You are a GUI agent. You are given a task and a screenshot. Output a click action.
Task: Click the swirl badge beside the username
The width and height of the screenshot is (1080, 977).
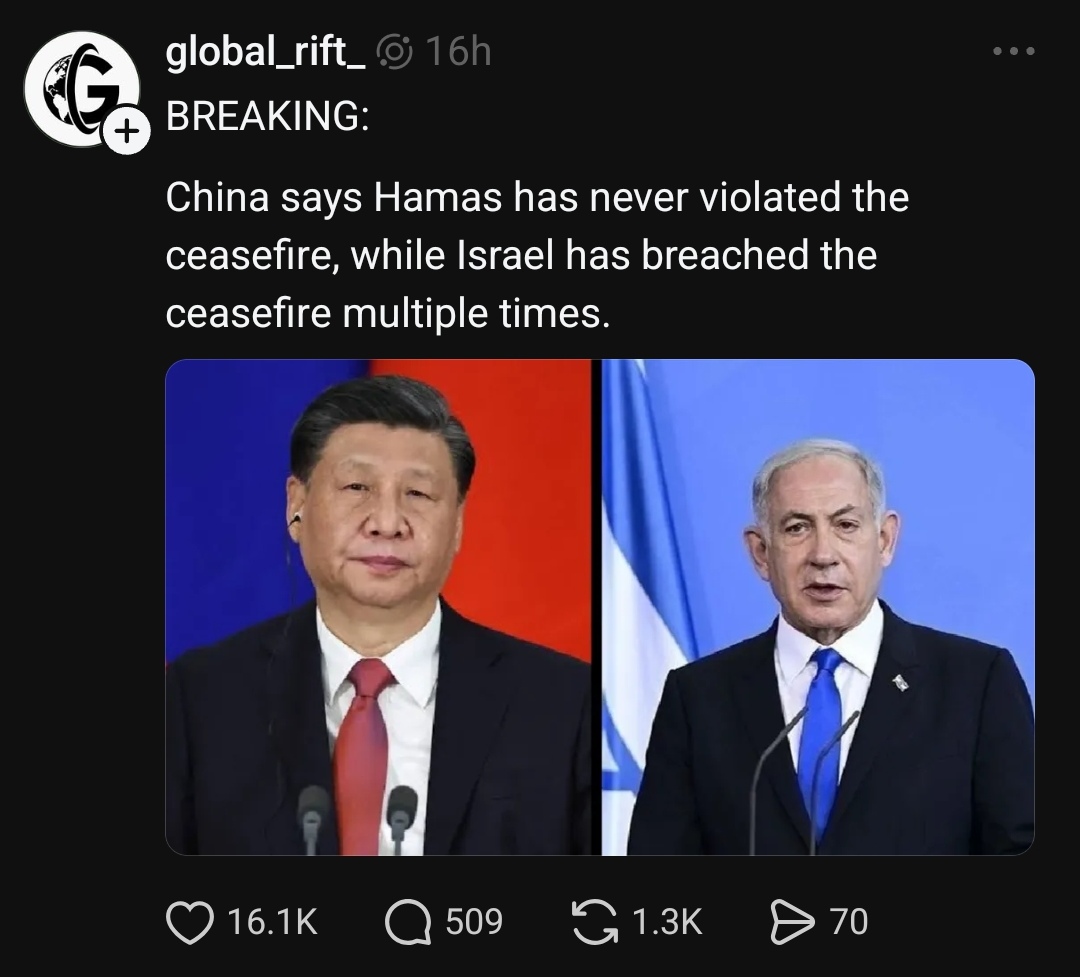(395, 52)
